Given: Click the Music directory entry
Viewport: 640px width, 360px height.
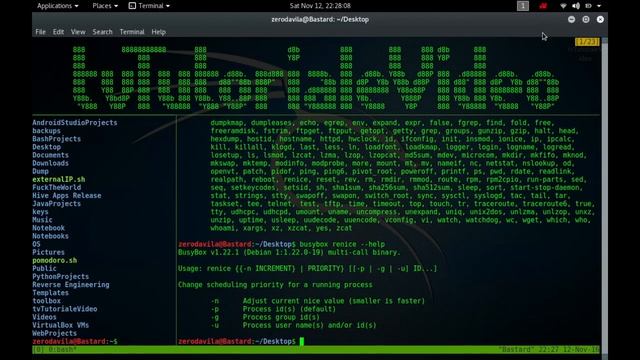Looking at the screenshot, I should (x=42, y=220).
